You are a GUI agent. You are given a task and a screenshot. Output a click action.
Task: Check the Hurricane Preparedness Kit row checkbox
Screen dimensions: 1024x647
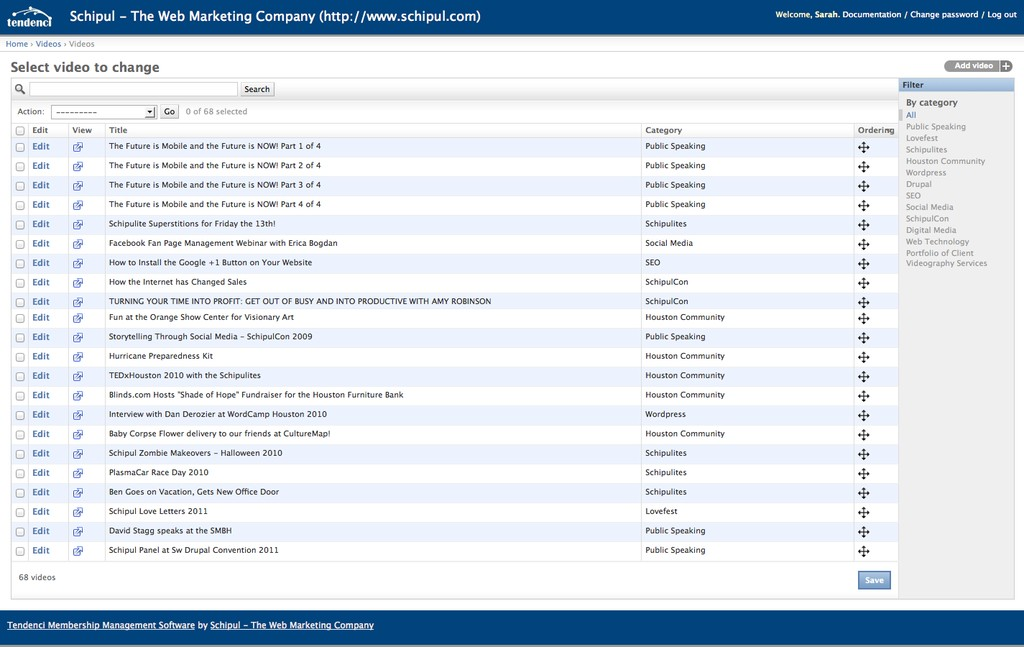pyautogui.click(x=20, y=357)
